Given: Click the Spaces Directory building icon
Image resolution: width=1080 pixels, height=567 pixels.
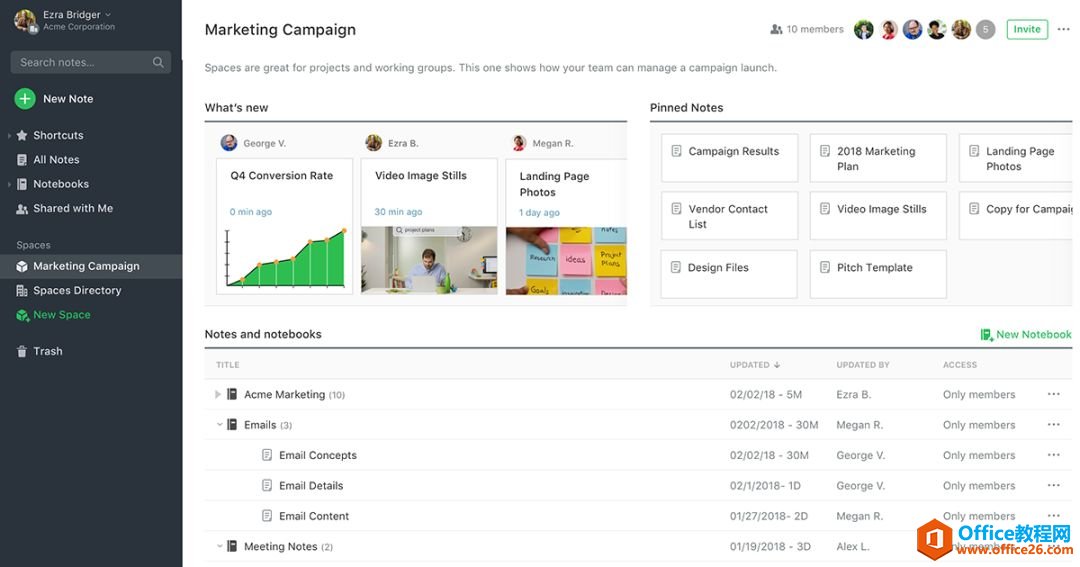Looking at the screenshot, I should [22, 291].
